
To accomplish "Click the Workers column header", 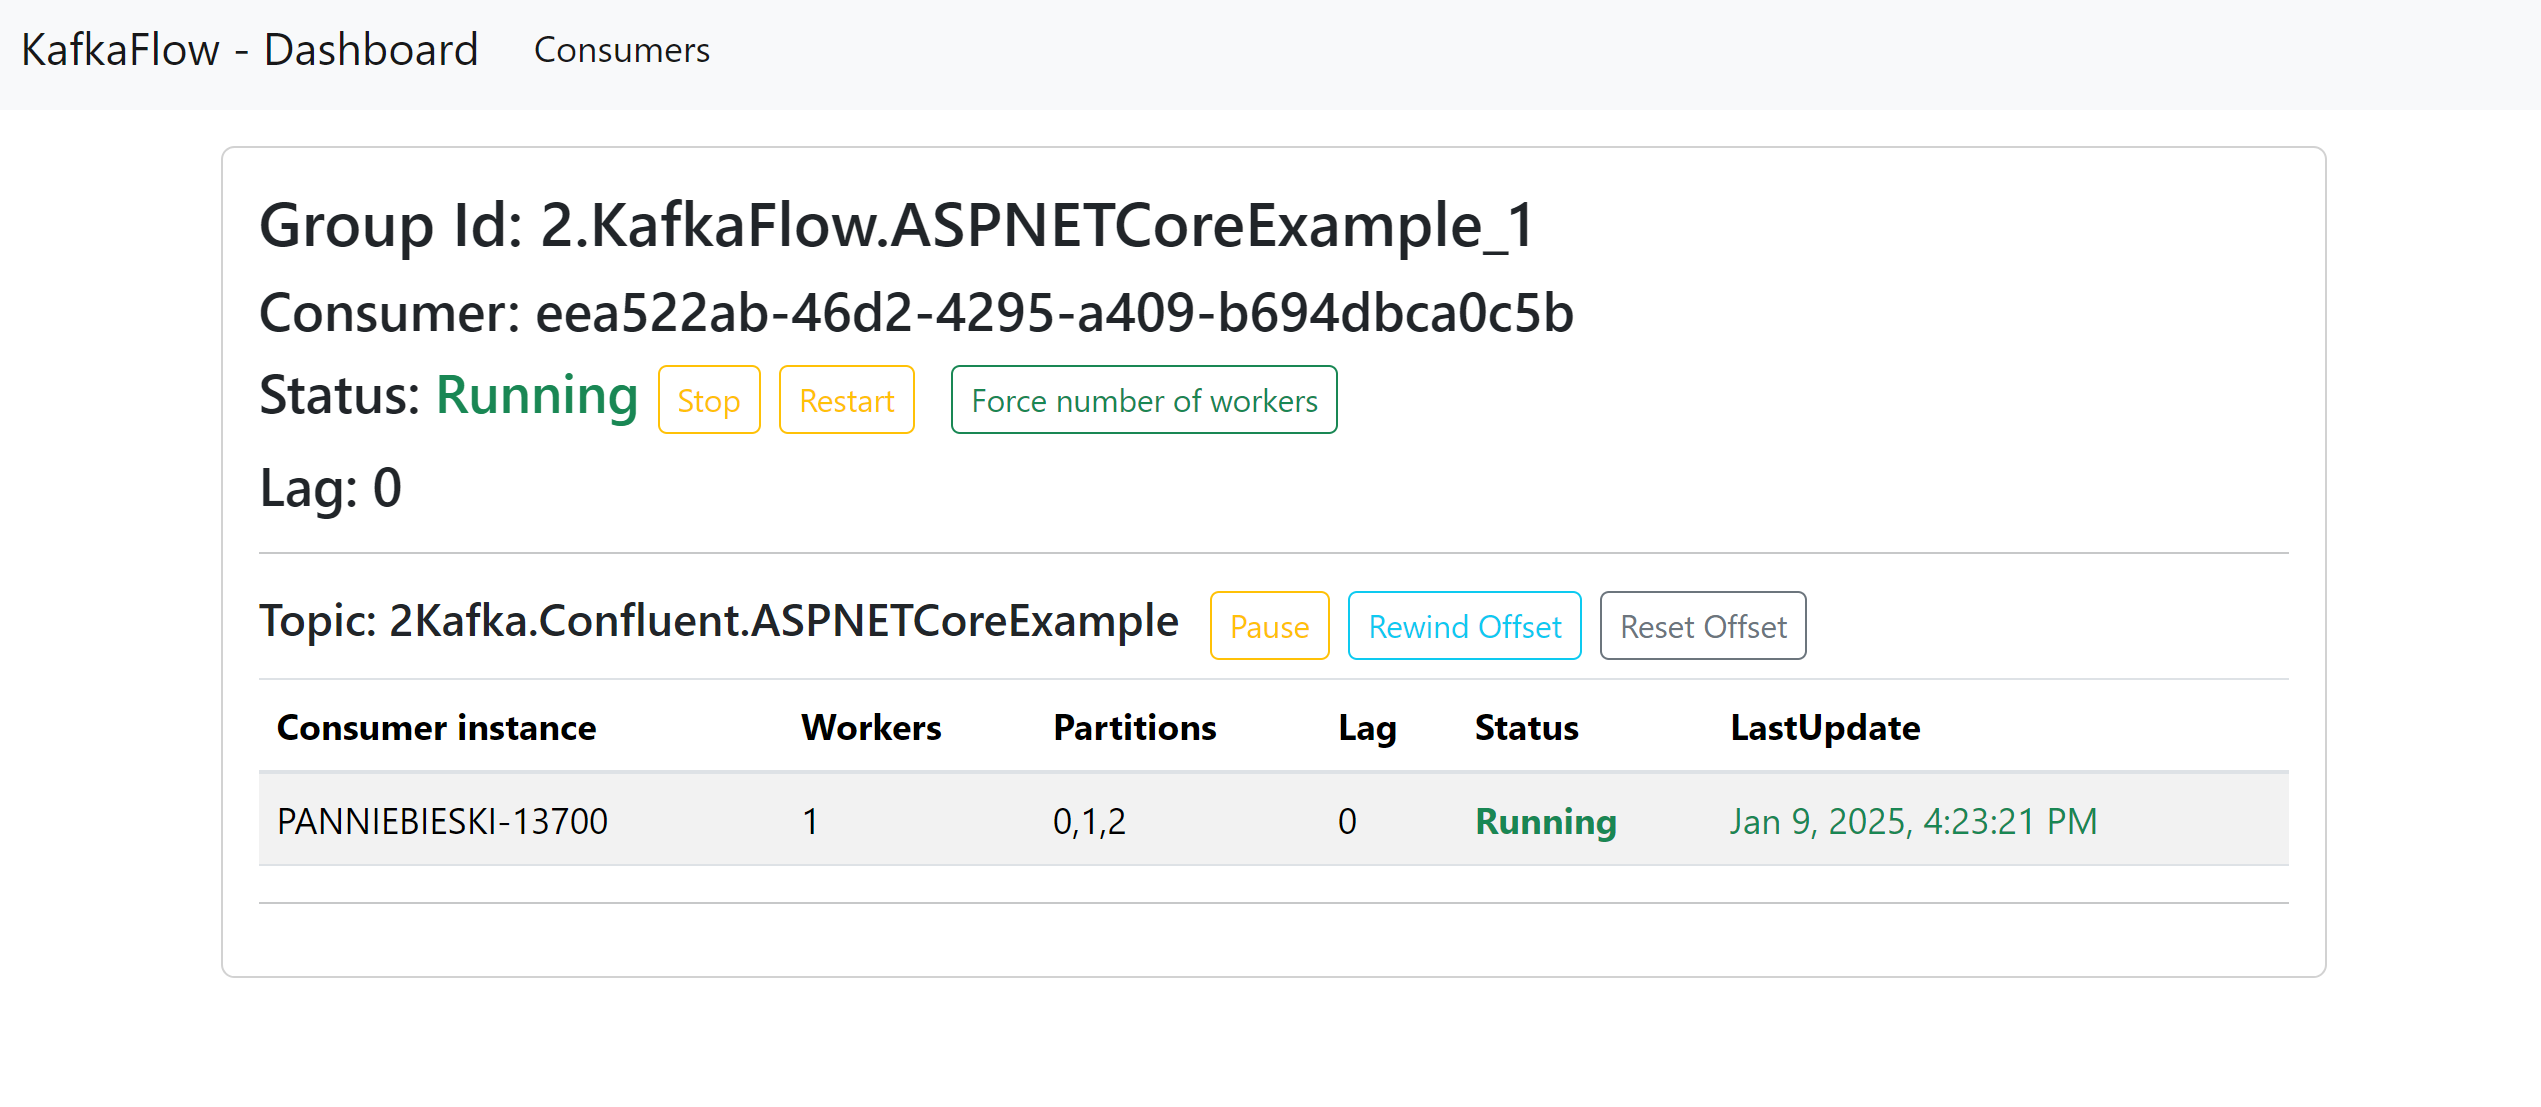I will (871, 727).
